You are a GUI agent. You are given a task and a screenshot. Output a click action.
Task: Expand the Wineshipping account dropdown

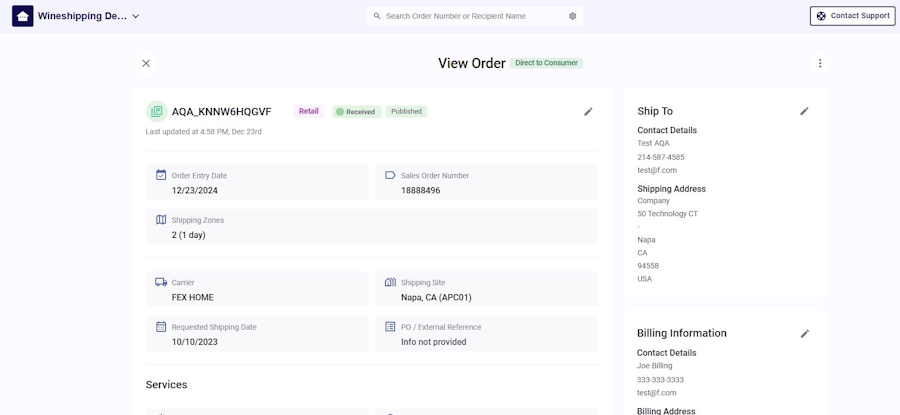pyautogui.click(x=136, y=16)
